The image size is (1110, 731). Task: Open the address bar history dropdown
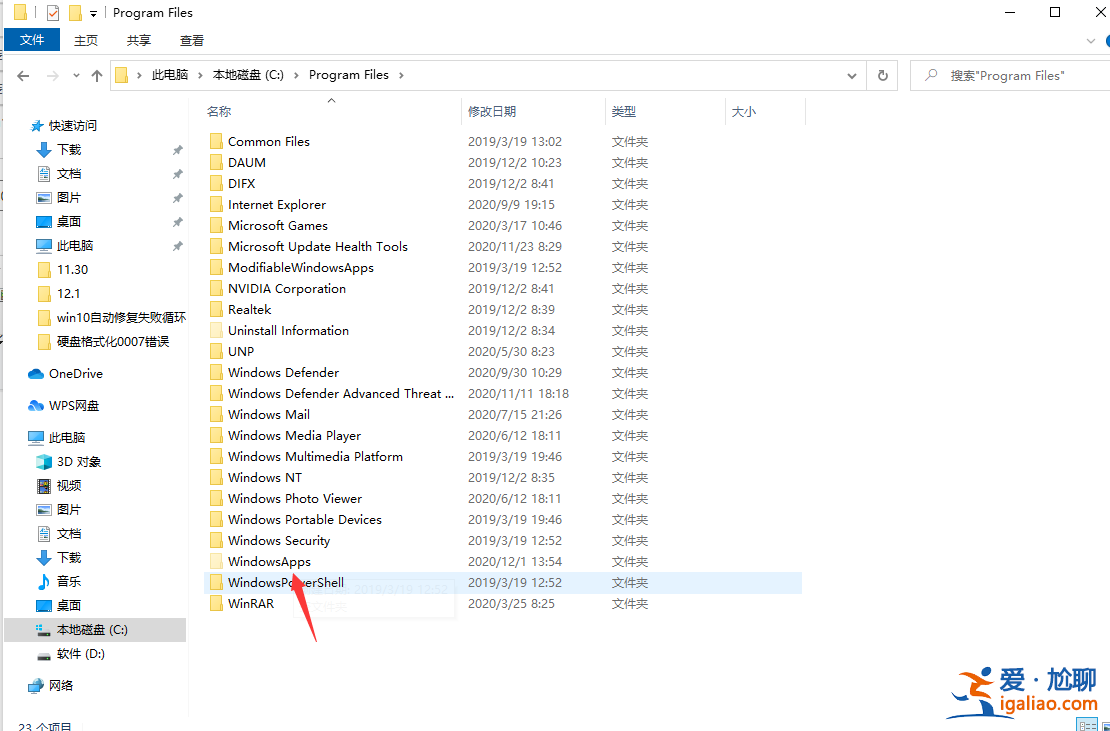coord(851,75)
